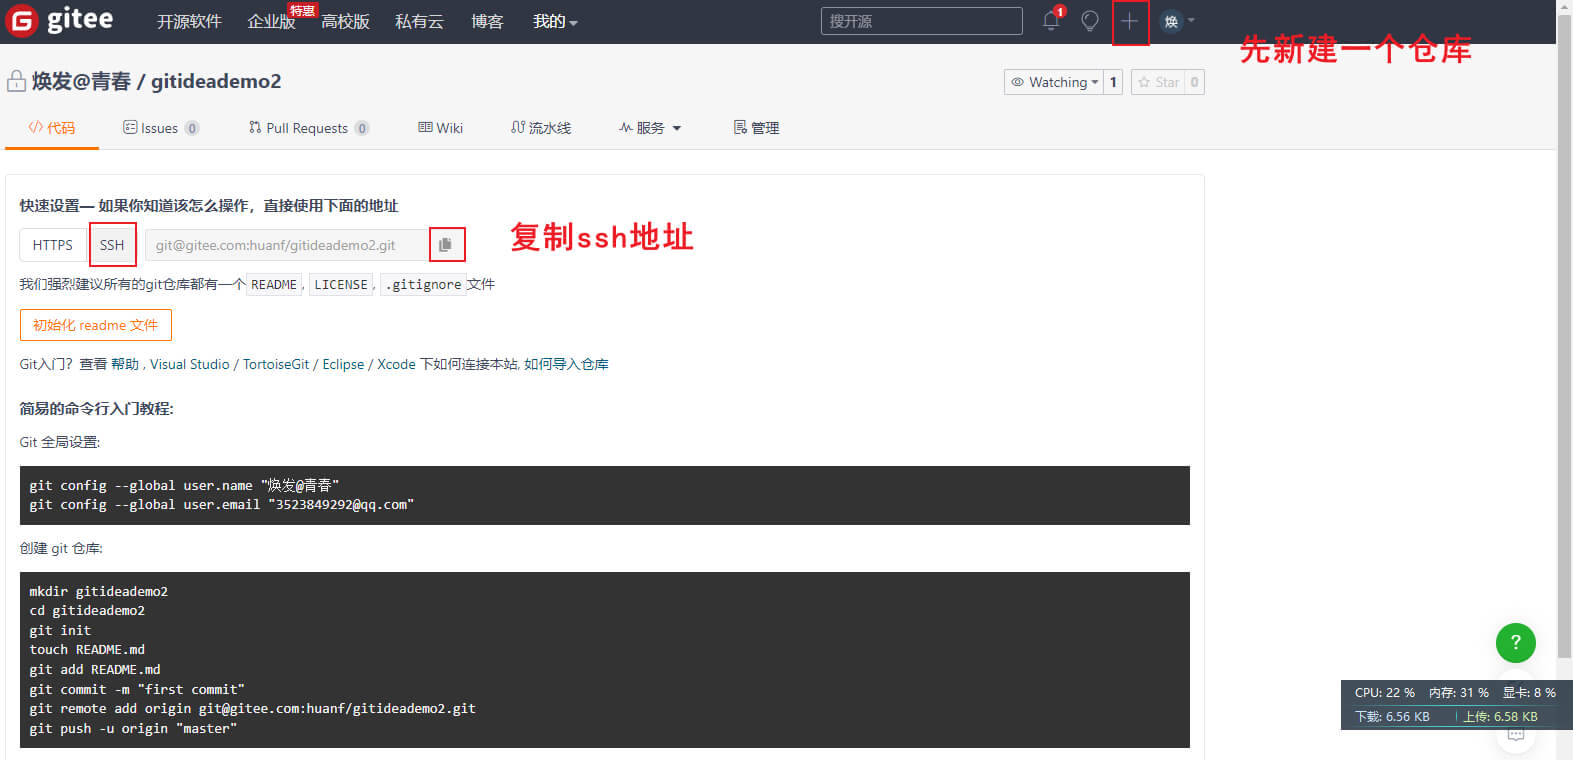Open the Xcode link
1573x760 pixels.
pyautogui.click(x=396, y=364)
